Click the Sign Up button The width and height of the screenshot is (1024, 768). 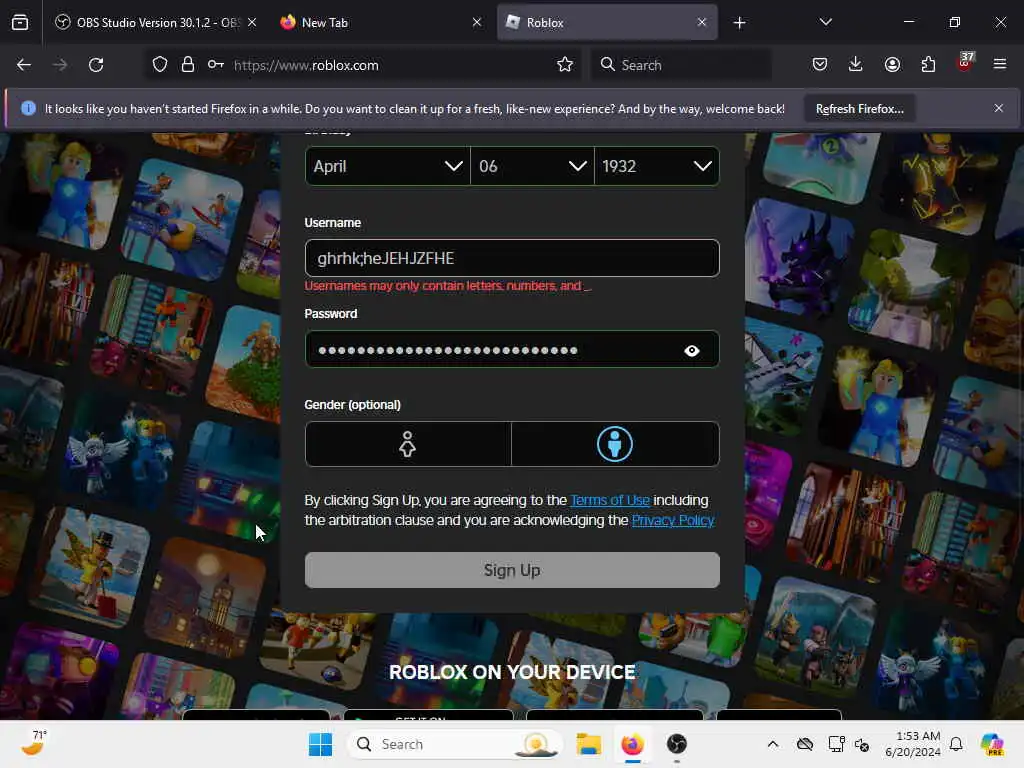(512, 570)
